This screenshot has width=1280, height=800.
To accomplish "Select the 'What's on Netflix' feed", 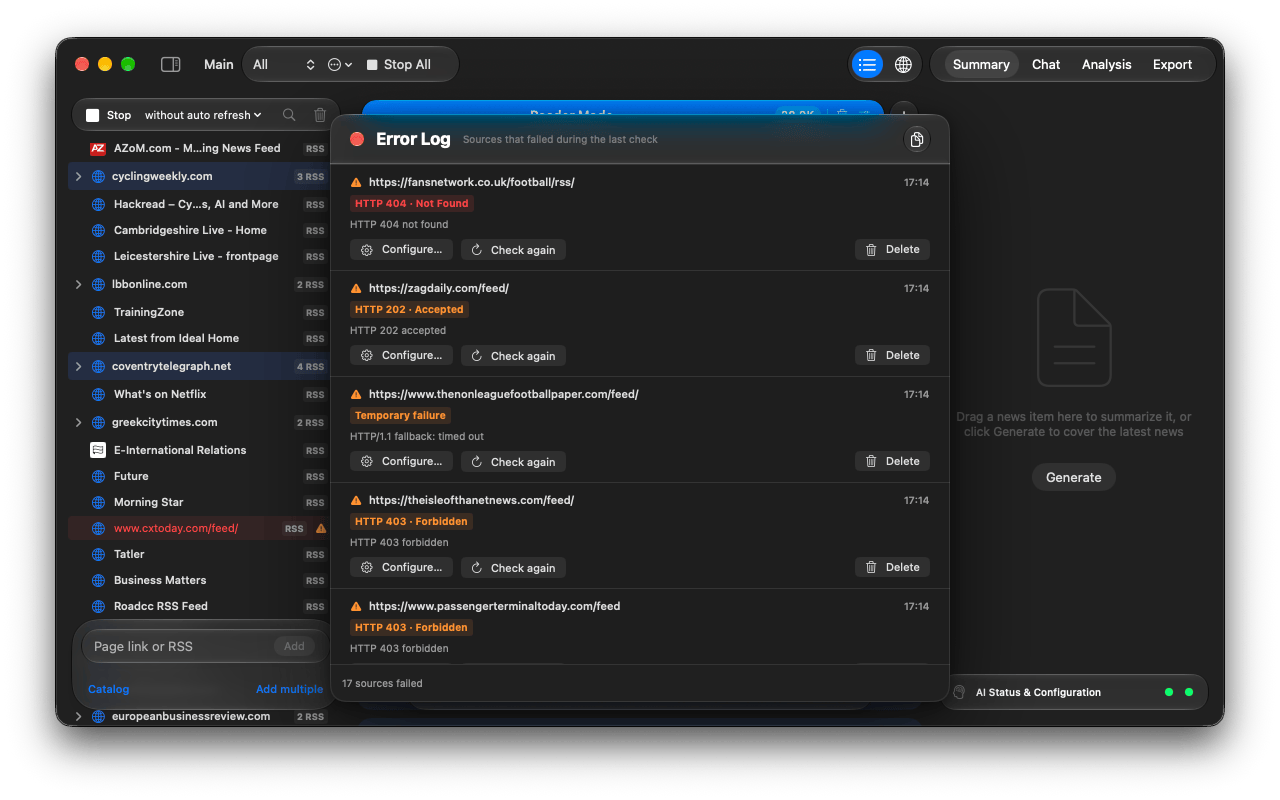I will pyautogui.click(x=199, y=394).
